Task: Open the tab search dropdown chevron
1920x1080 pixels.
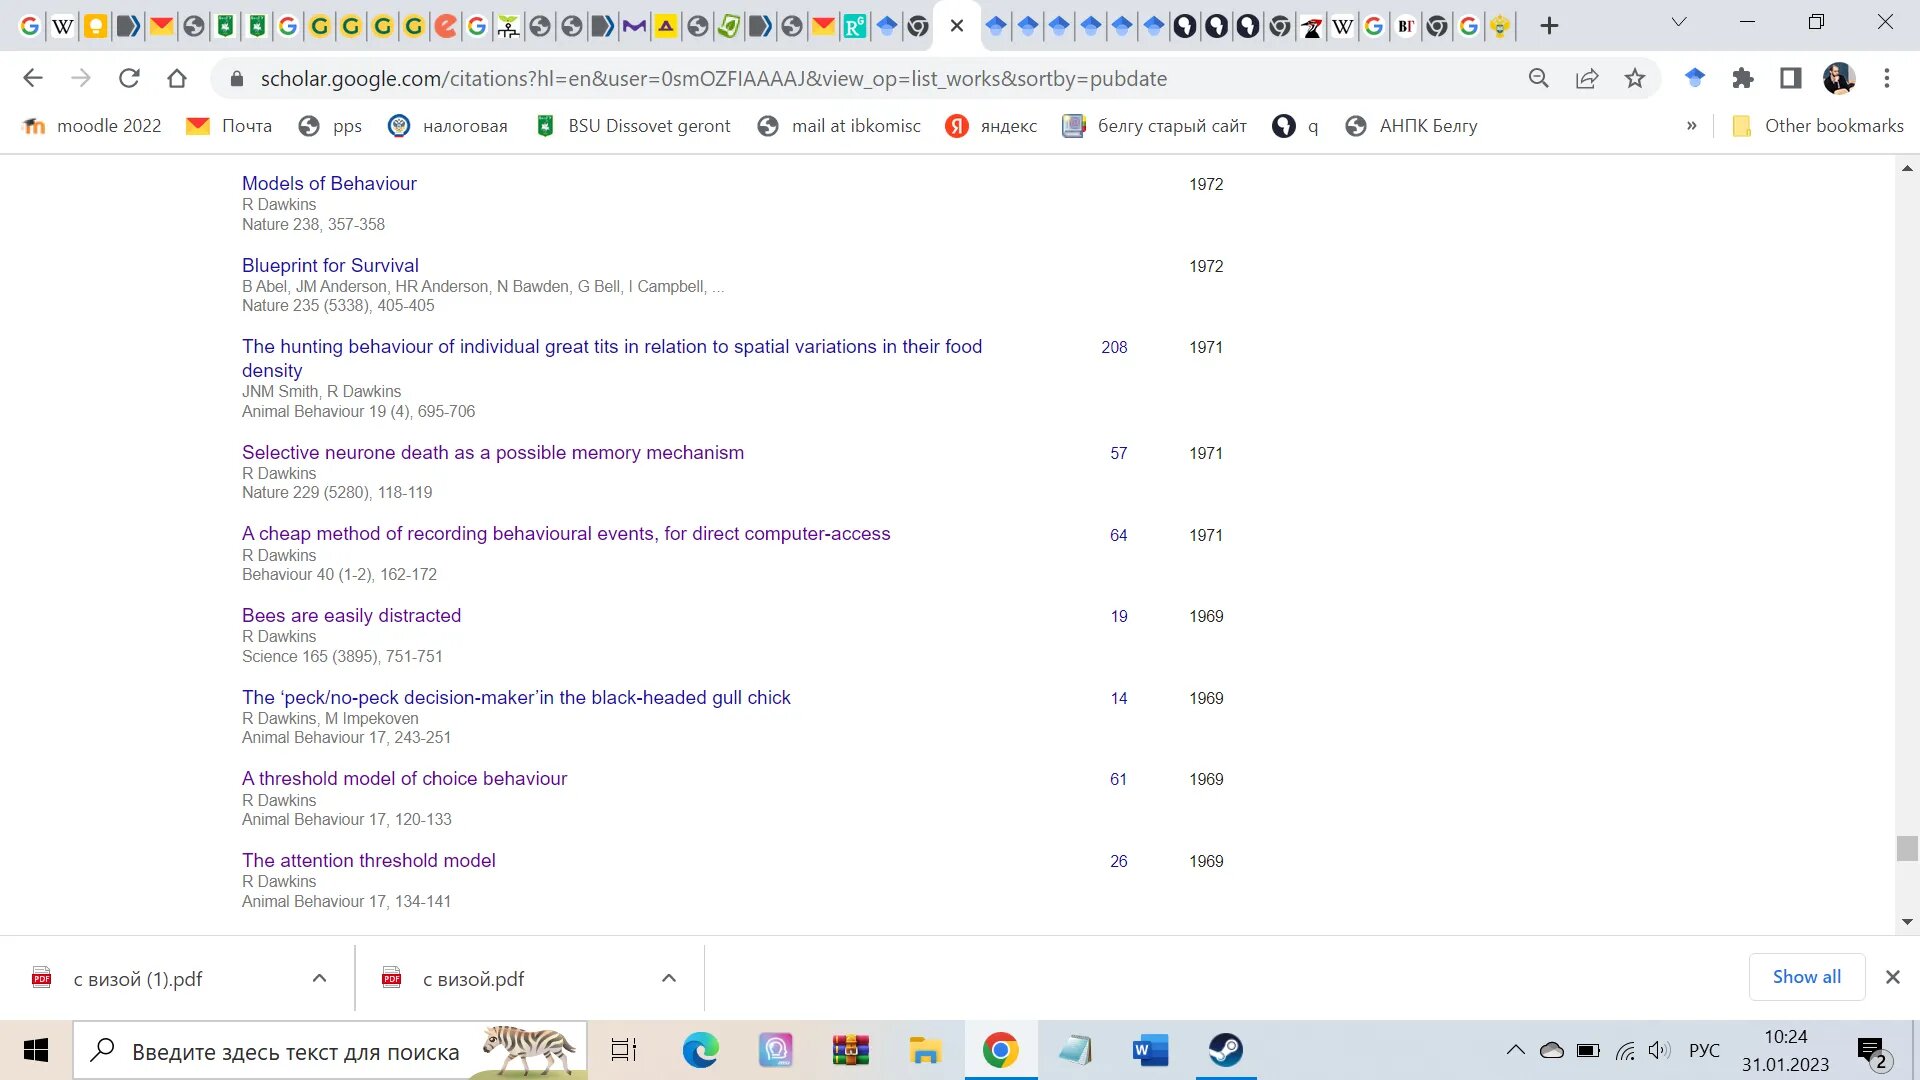Action: 1679,22
